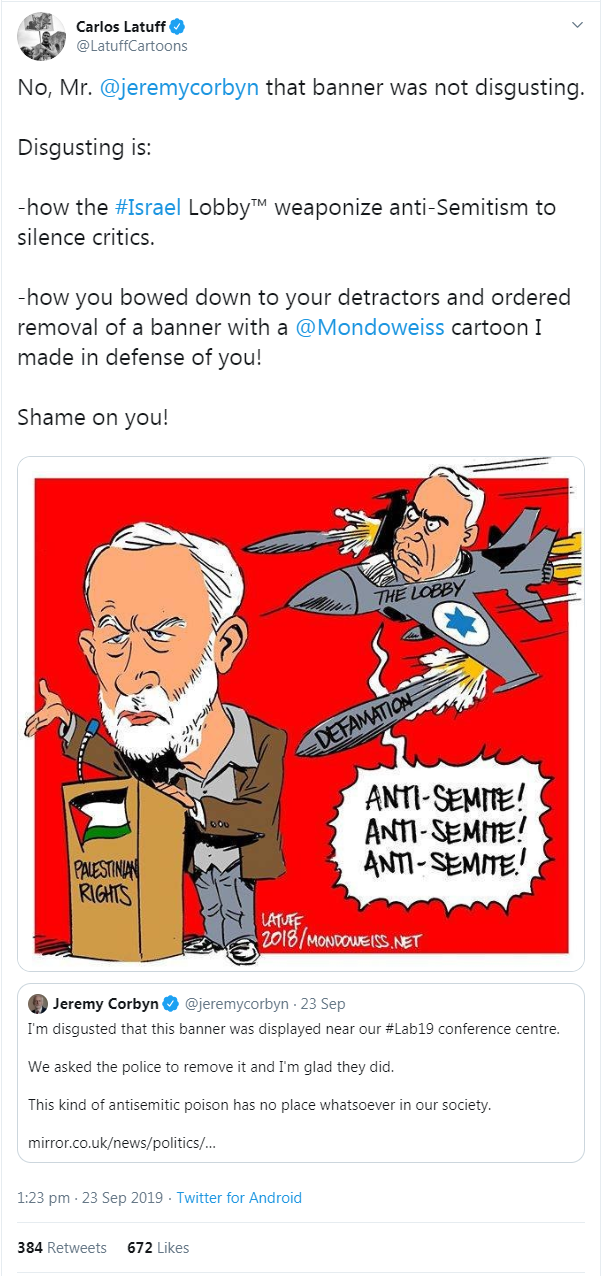The height and width of the screenshot is (1276, 603).
Task: Open the Twitter for Android source link
Action: pyautogui.click(x=239, y=1197)
